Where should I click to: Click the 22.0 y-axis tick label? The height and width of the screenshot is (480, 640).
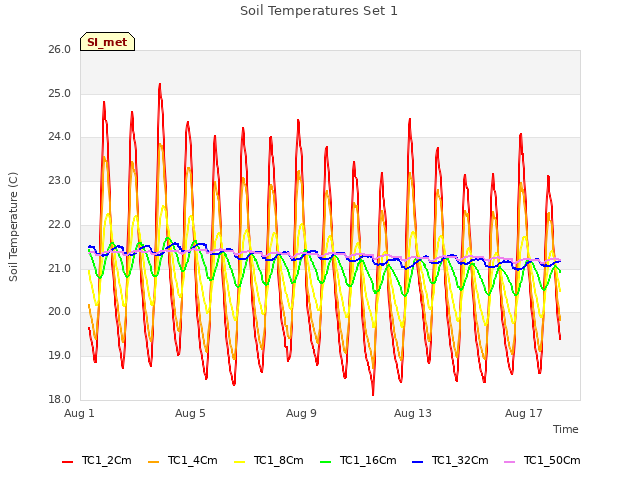pyautogui.click(x=60, y=224)
